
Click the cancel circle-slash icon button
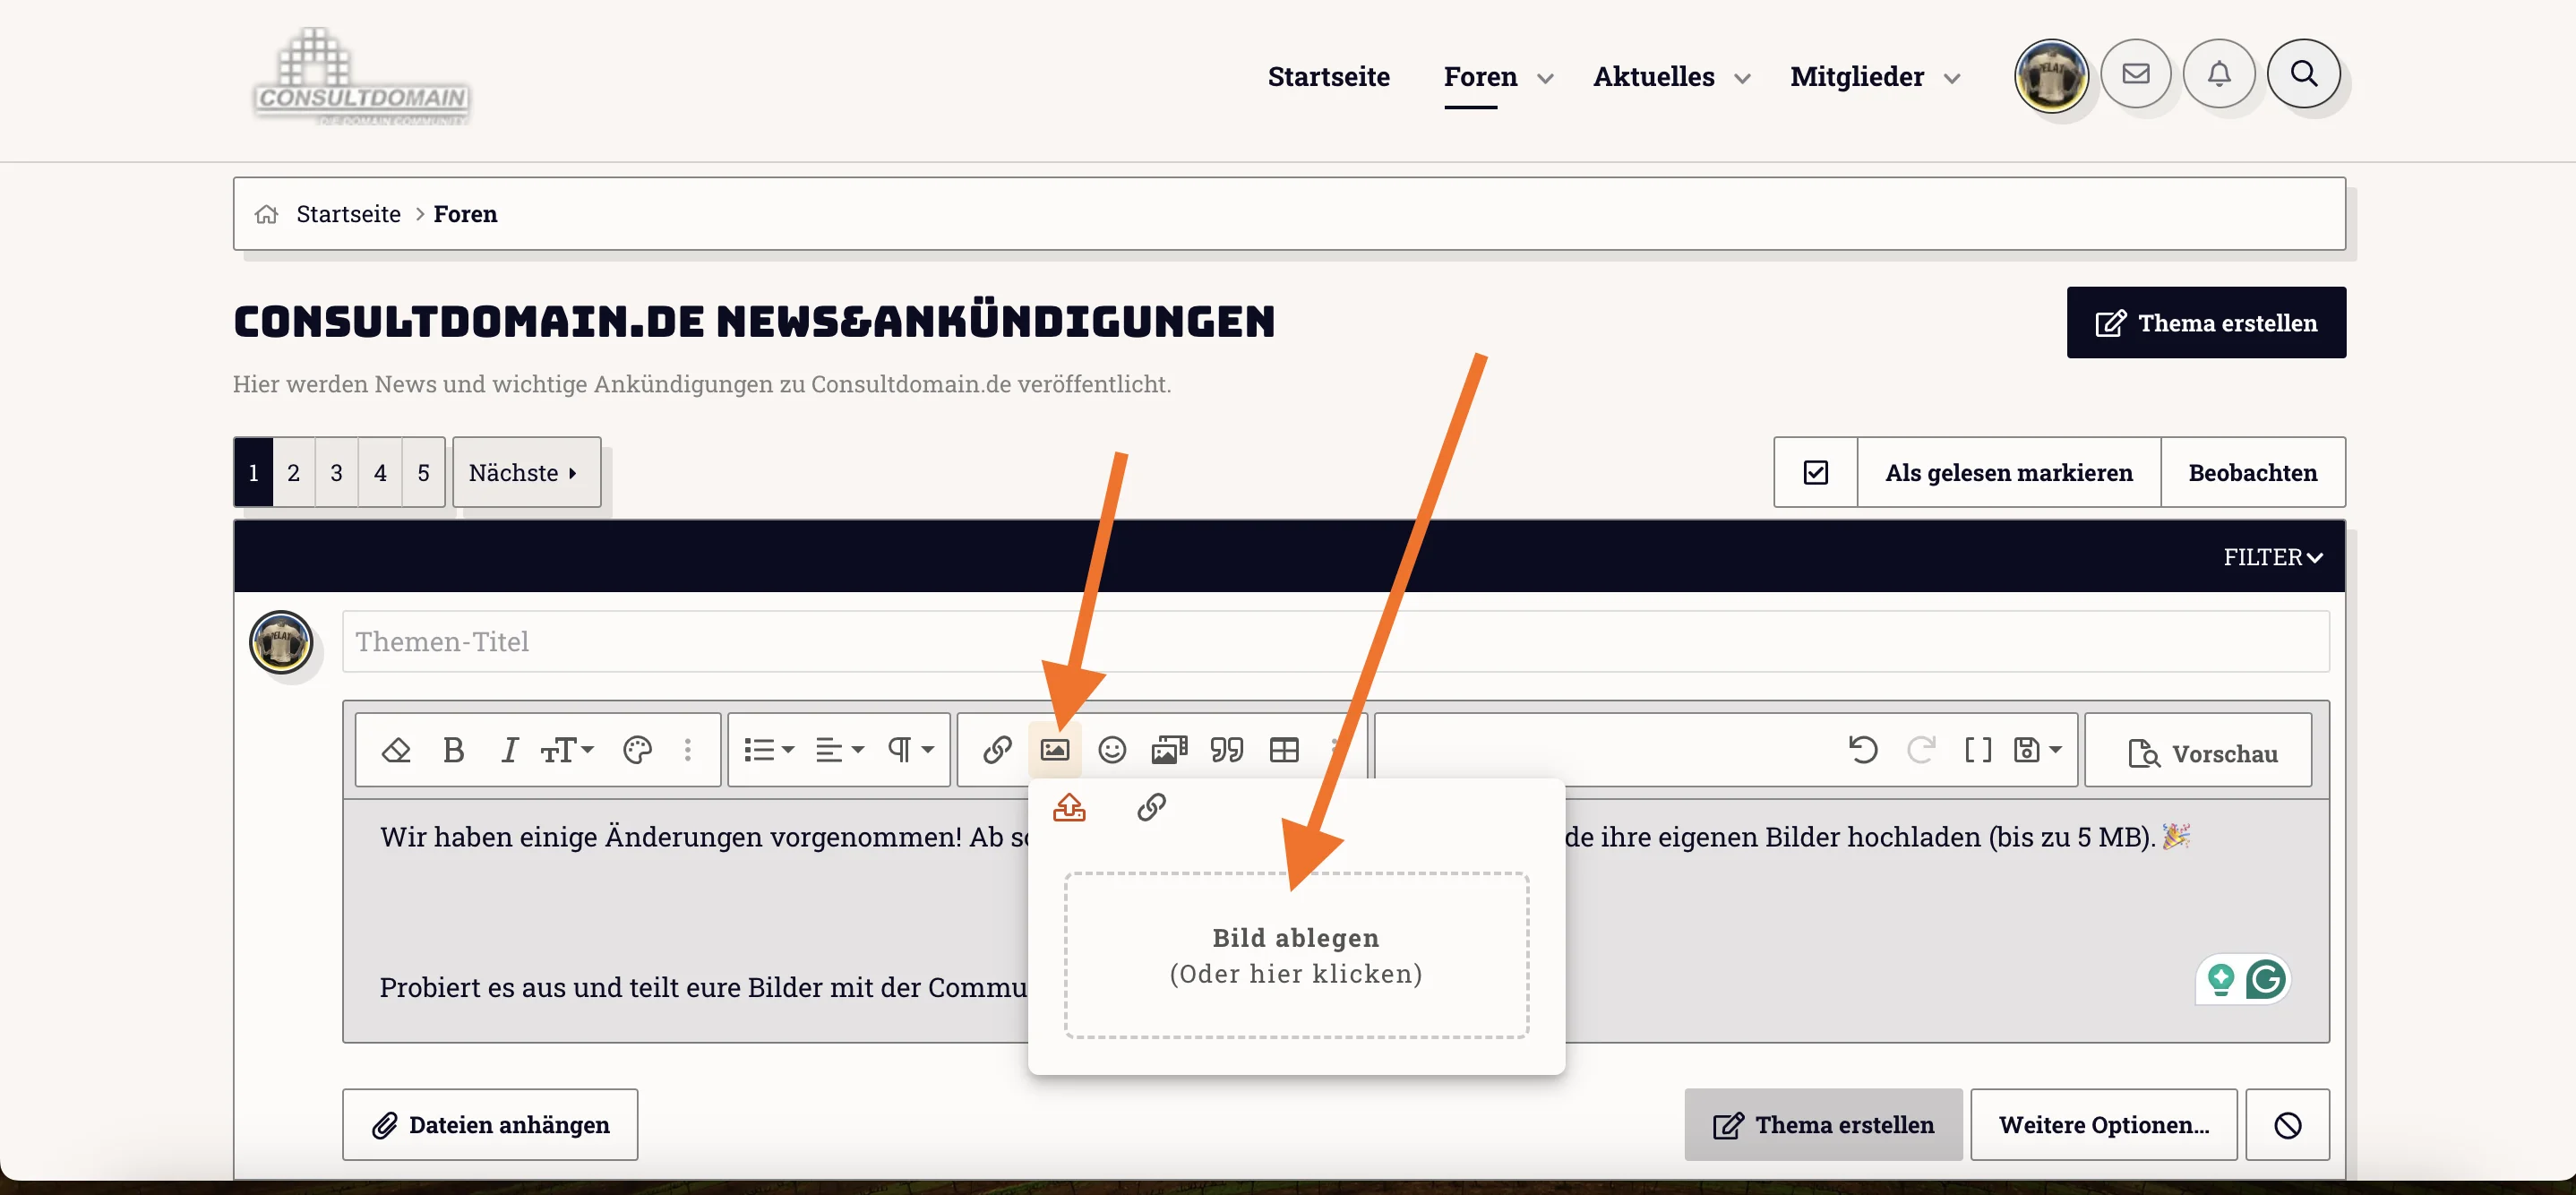coord(2288,1125)
